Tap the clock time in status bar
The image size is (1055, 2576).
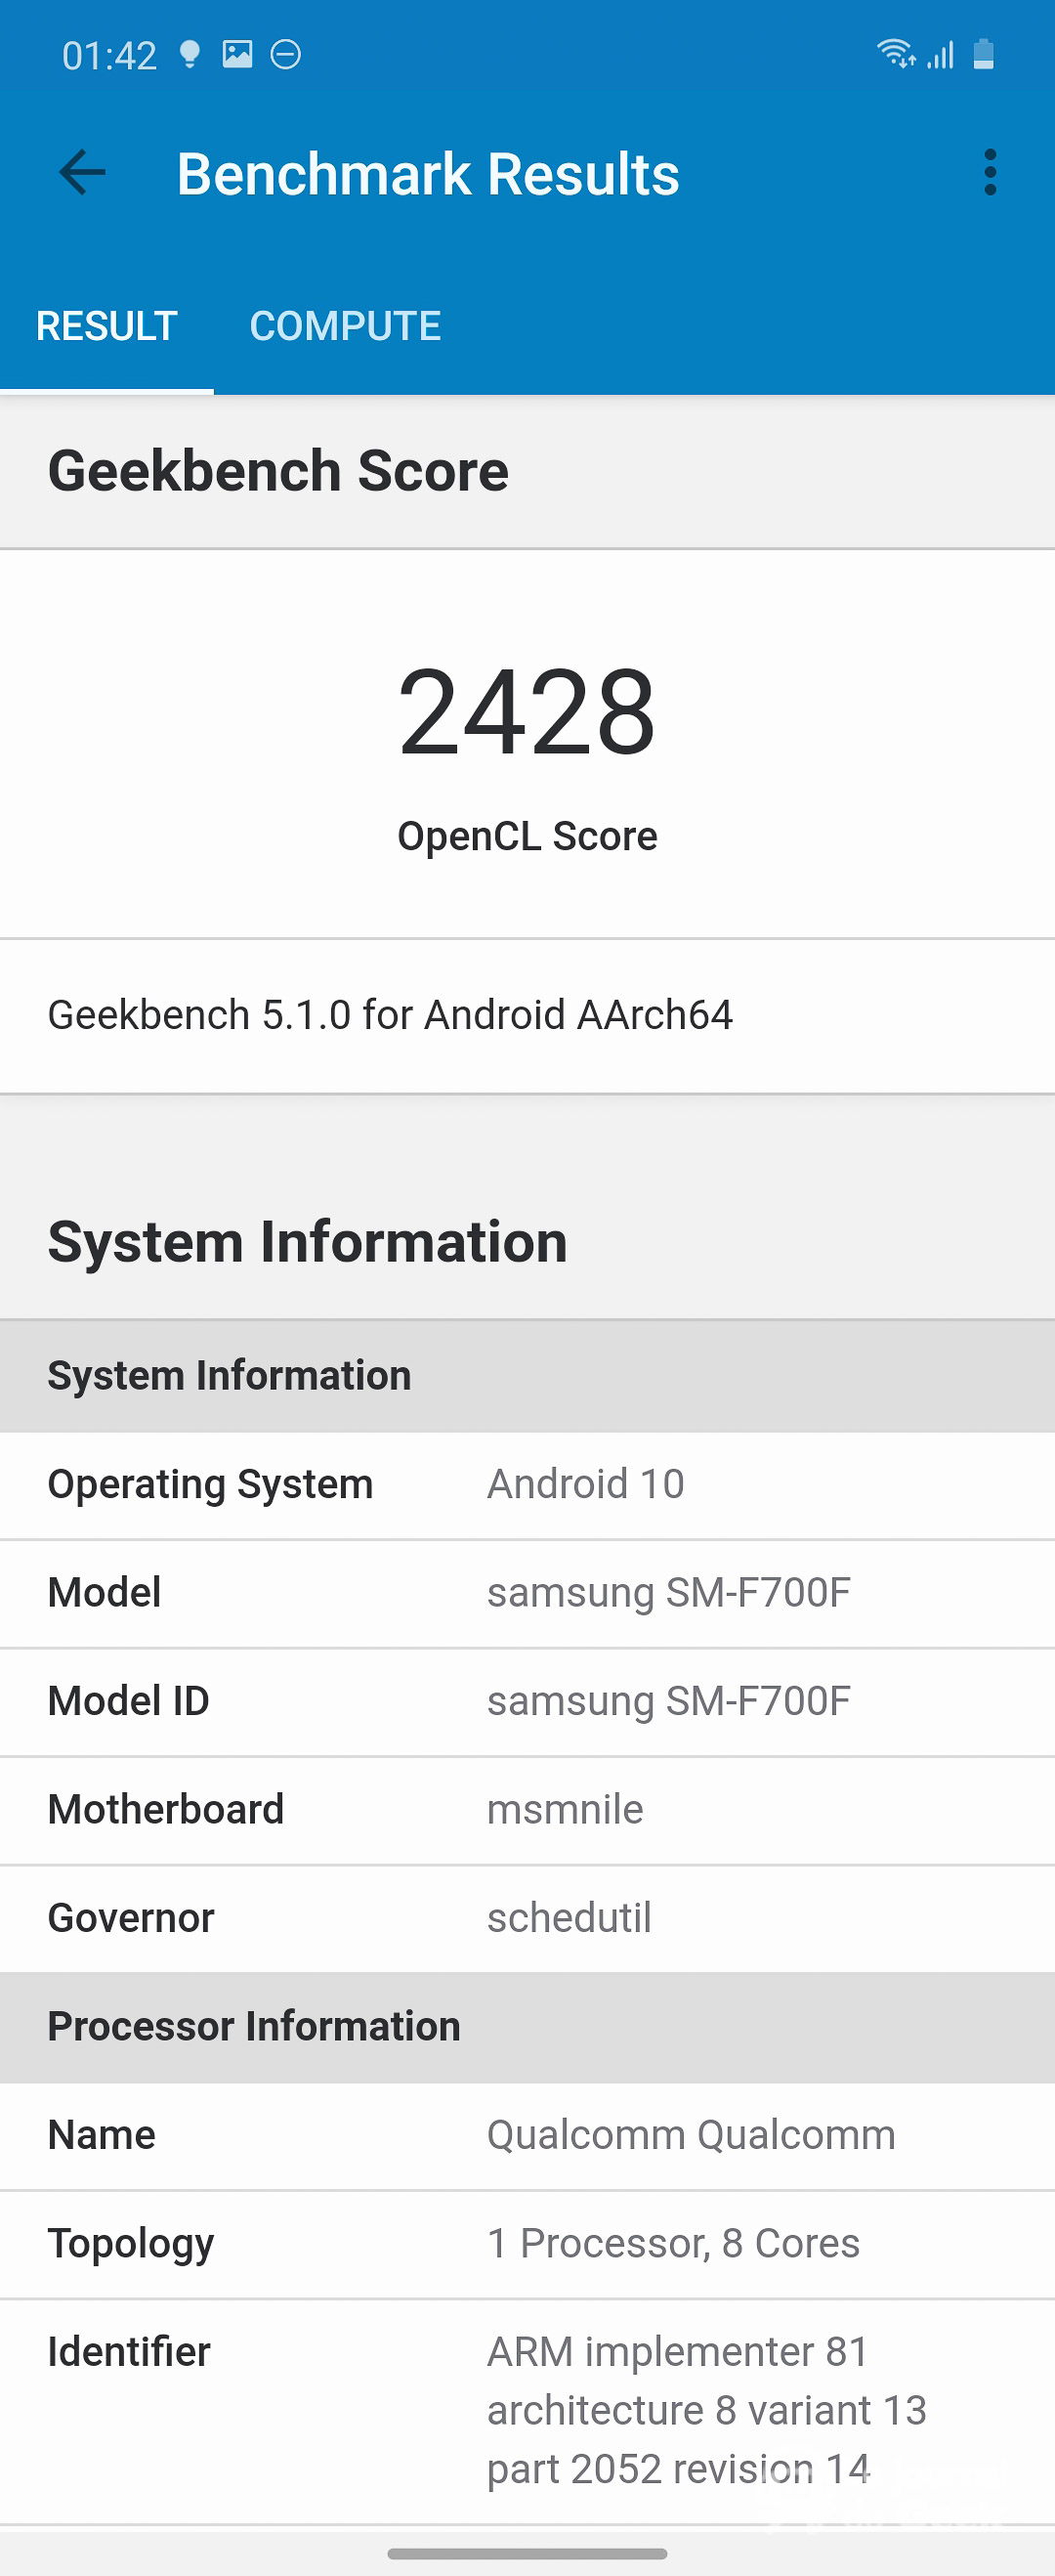[109, 56]
